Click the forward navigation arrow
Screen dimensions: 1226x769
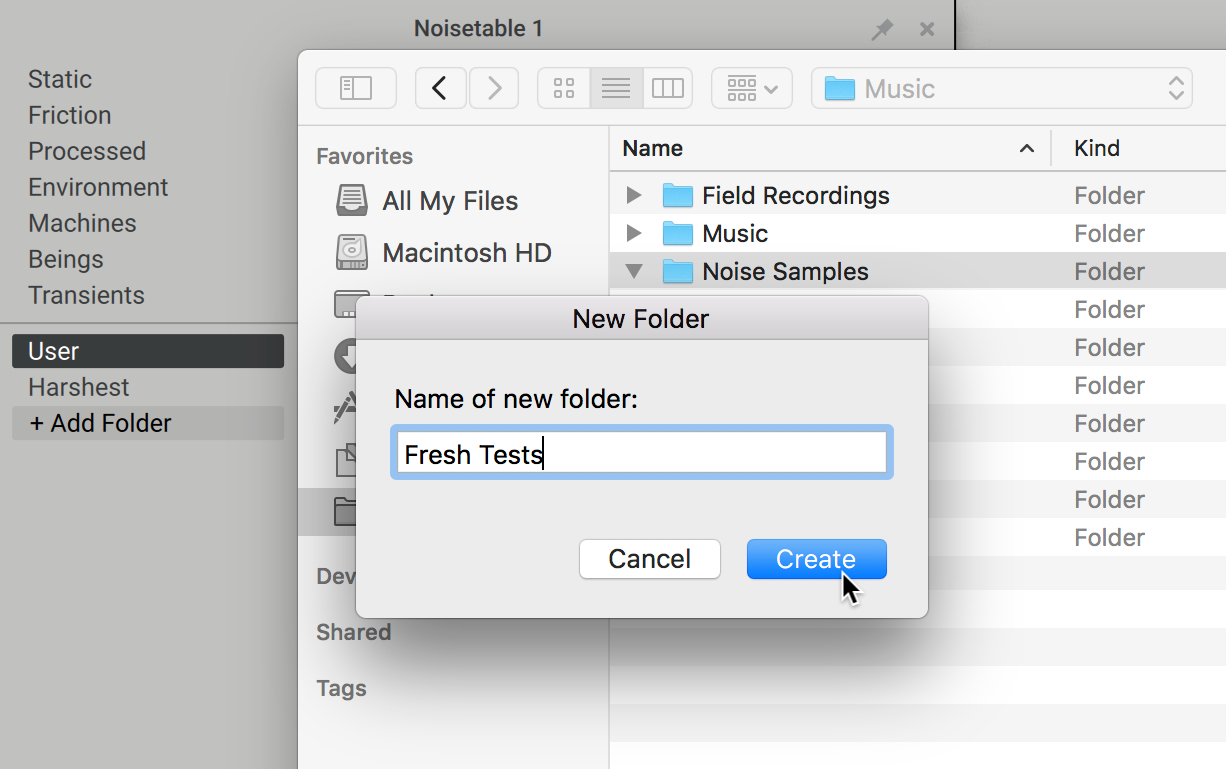click(493, 88)
